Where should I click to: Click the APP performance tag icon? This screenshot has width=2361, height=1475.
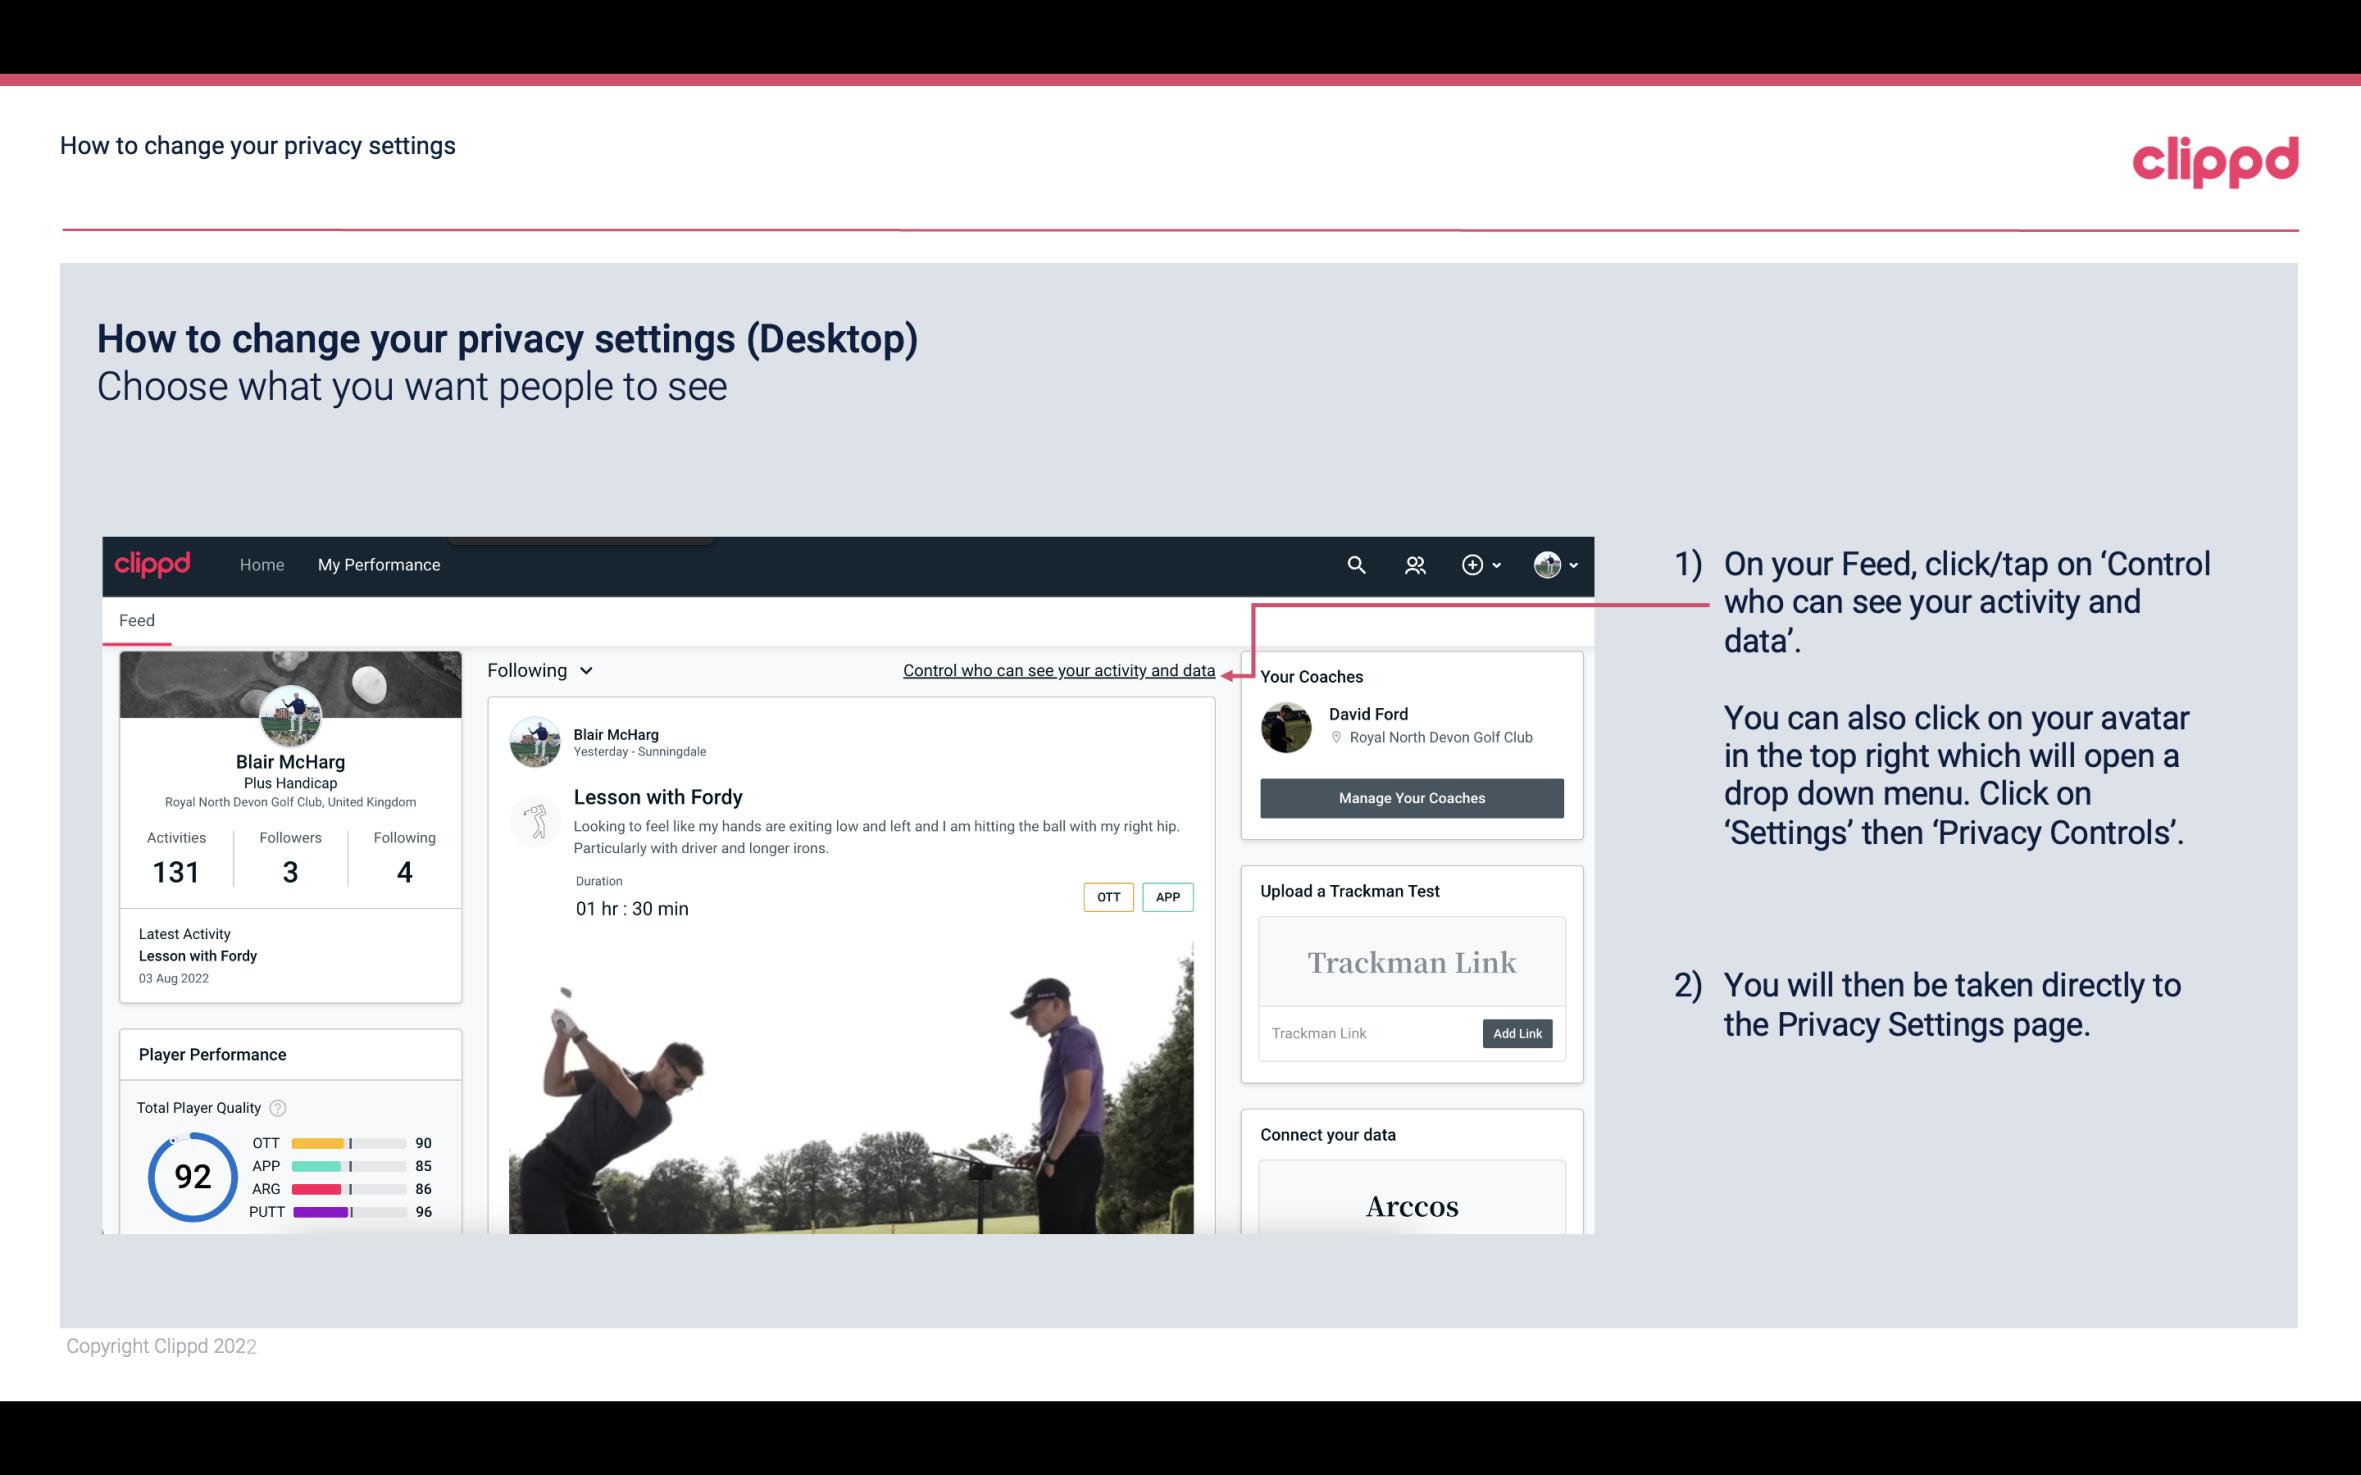pyautogui.click(x=1170, y=897)
